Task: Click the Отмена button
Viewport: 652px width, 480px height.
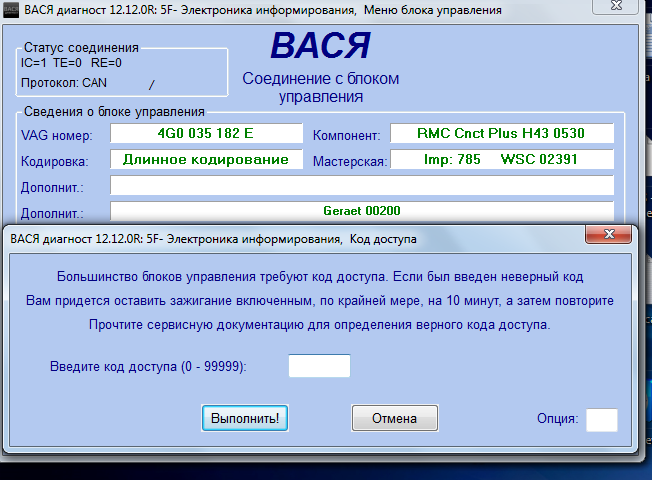Action: [x=395, y=418]
